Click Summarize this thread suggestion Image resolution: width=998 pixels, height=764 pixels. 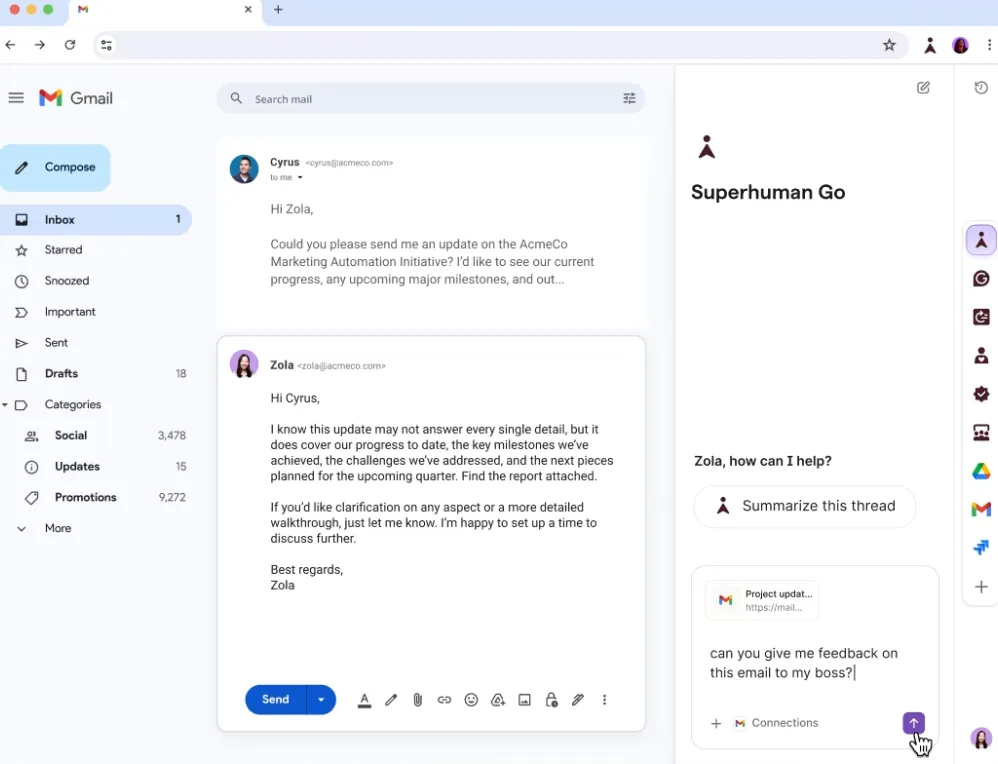tap(805, 506)
